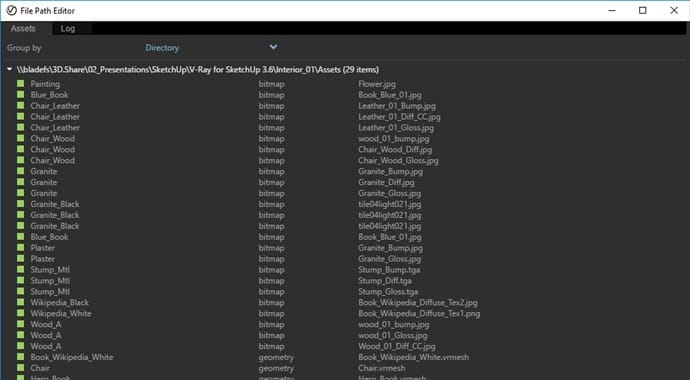690x380 pixels.
Task: Switch to the Log tab
Action: tap(68, 29)
